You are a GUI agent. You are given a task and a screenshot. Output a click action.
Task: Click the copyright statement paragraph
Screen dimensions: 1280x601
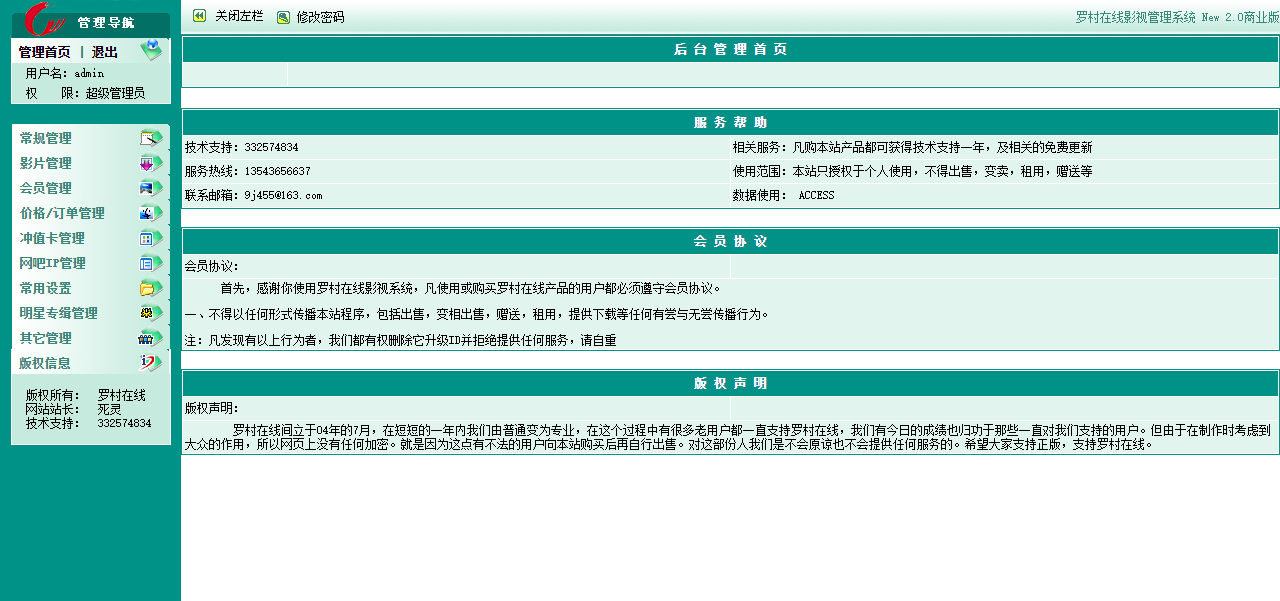(x=730, y=437)
